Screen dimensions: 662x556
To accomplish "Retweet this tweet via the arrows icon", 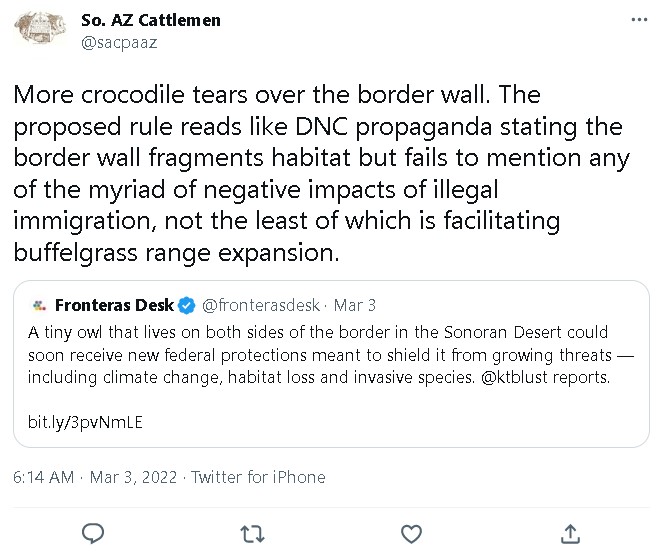I will click(x=252, y=532).
